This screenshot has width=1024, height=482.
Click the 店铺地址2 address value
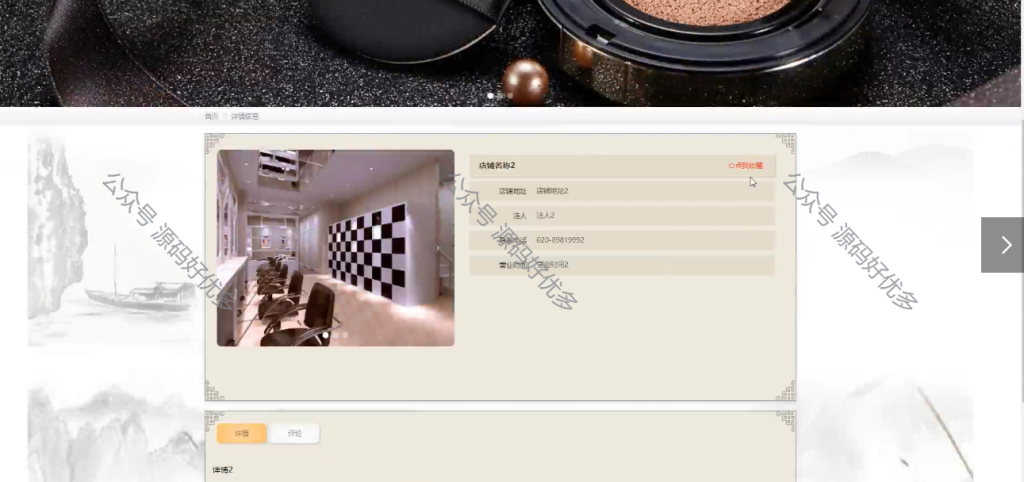[x=552, y=191]
